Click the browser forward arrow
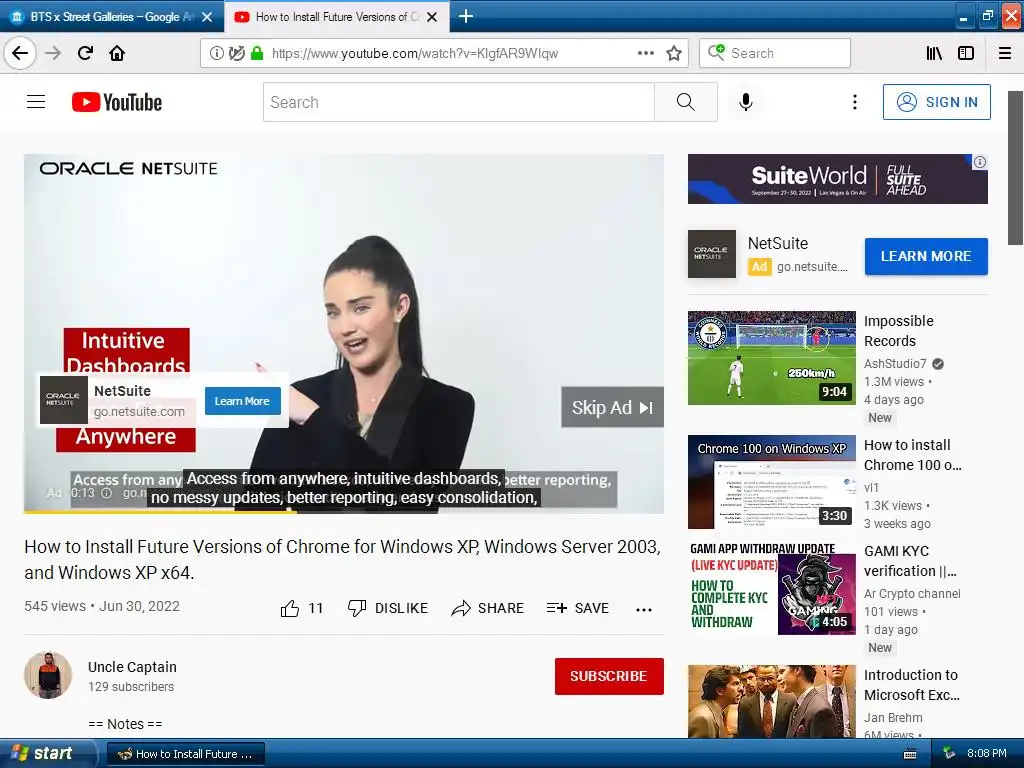Screen dimensions: 1024x768 click(x=53, y=53)
